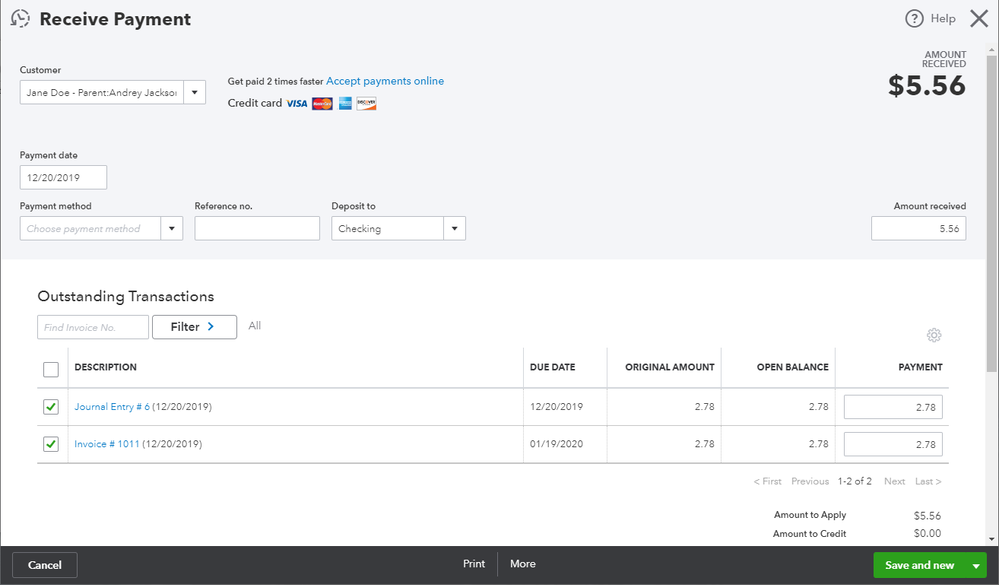The image size is (999, 585).
Task: Go to Previous transactions page
Action: tap(810, 481)
